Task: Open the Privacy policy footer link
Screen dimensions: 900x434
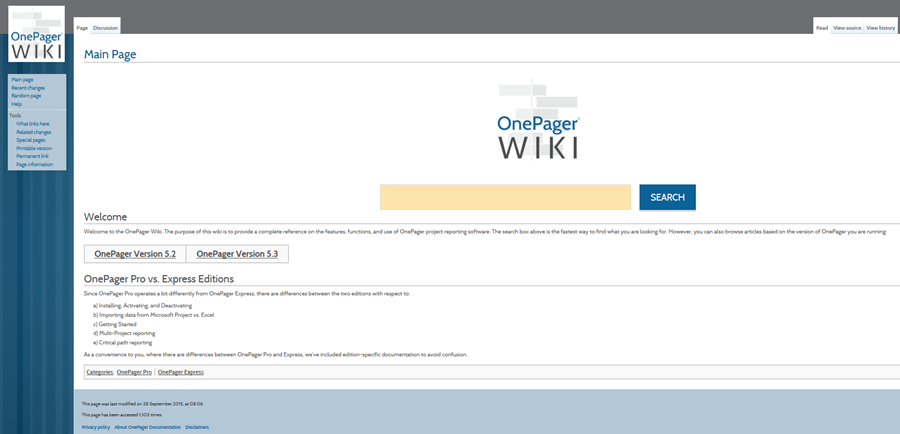Action: pos(96,427)
